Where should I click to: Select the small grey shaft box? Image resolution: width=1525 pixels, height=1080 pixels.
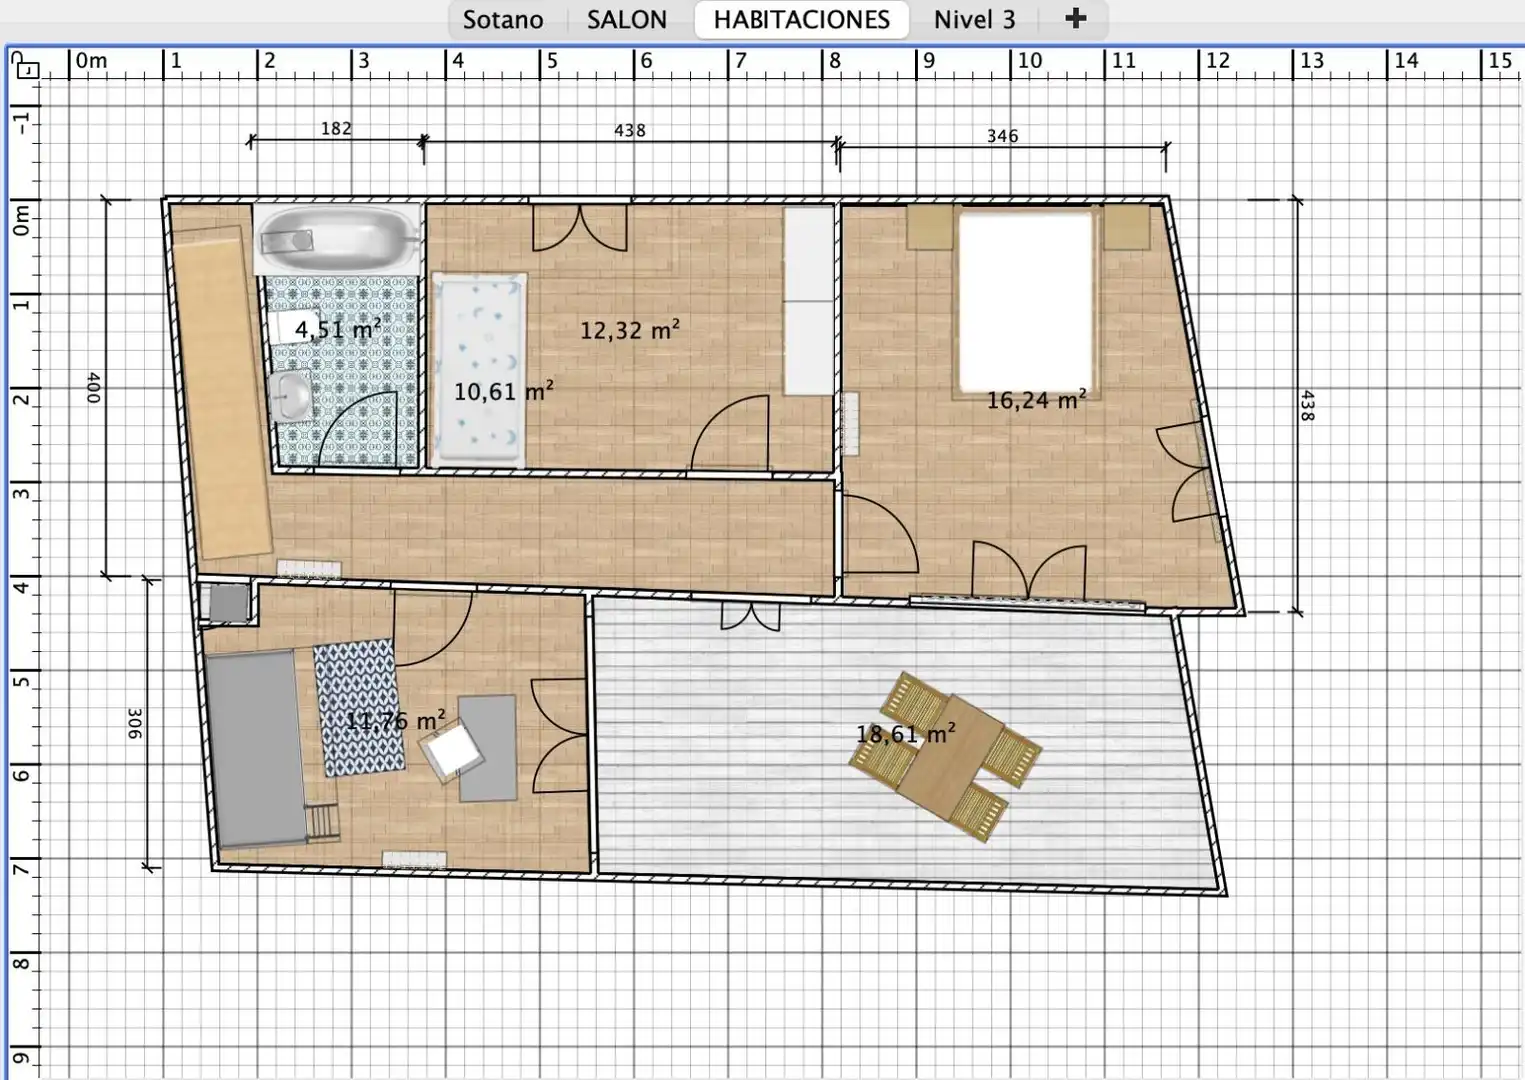click(x=228, y=603)
